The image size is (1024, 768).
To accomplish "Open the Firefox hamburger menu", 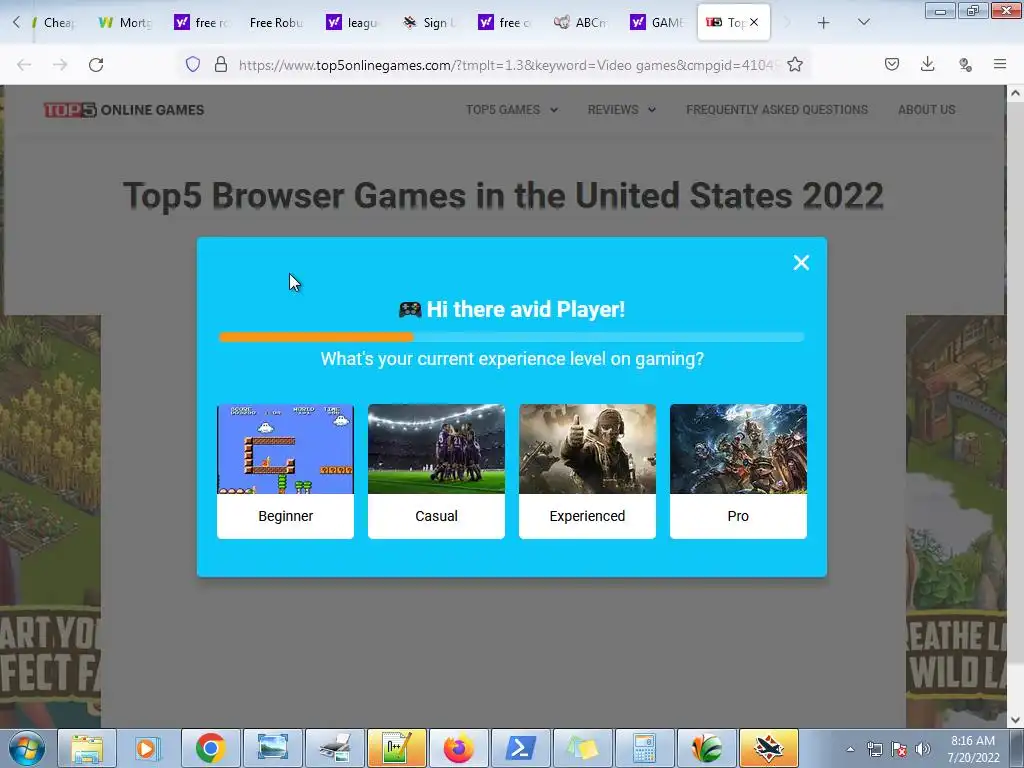I will pos(1000,64).
